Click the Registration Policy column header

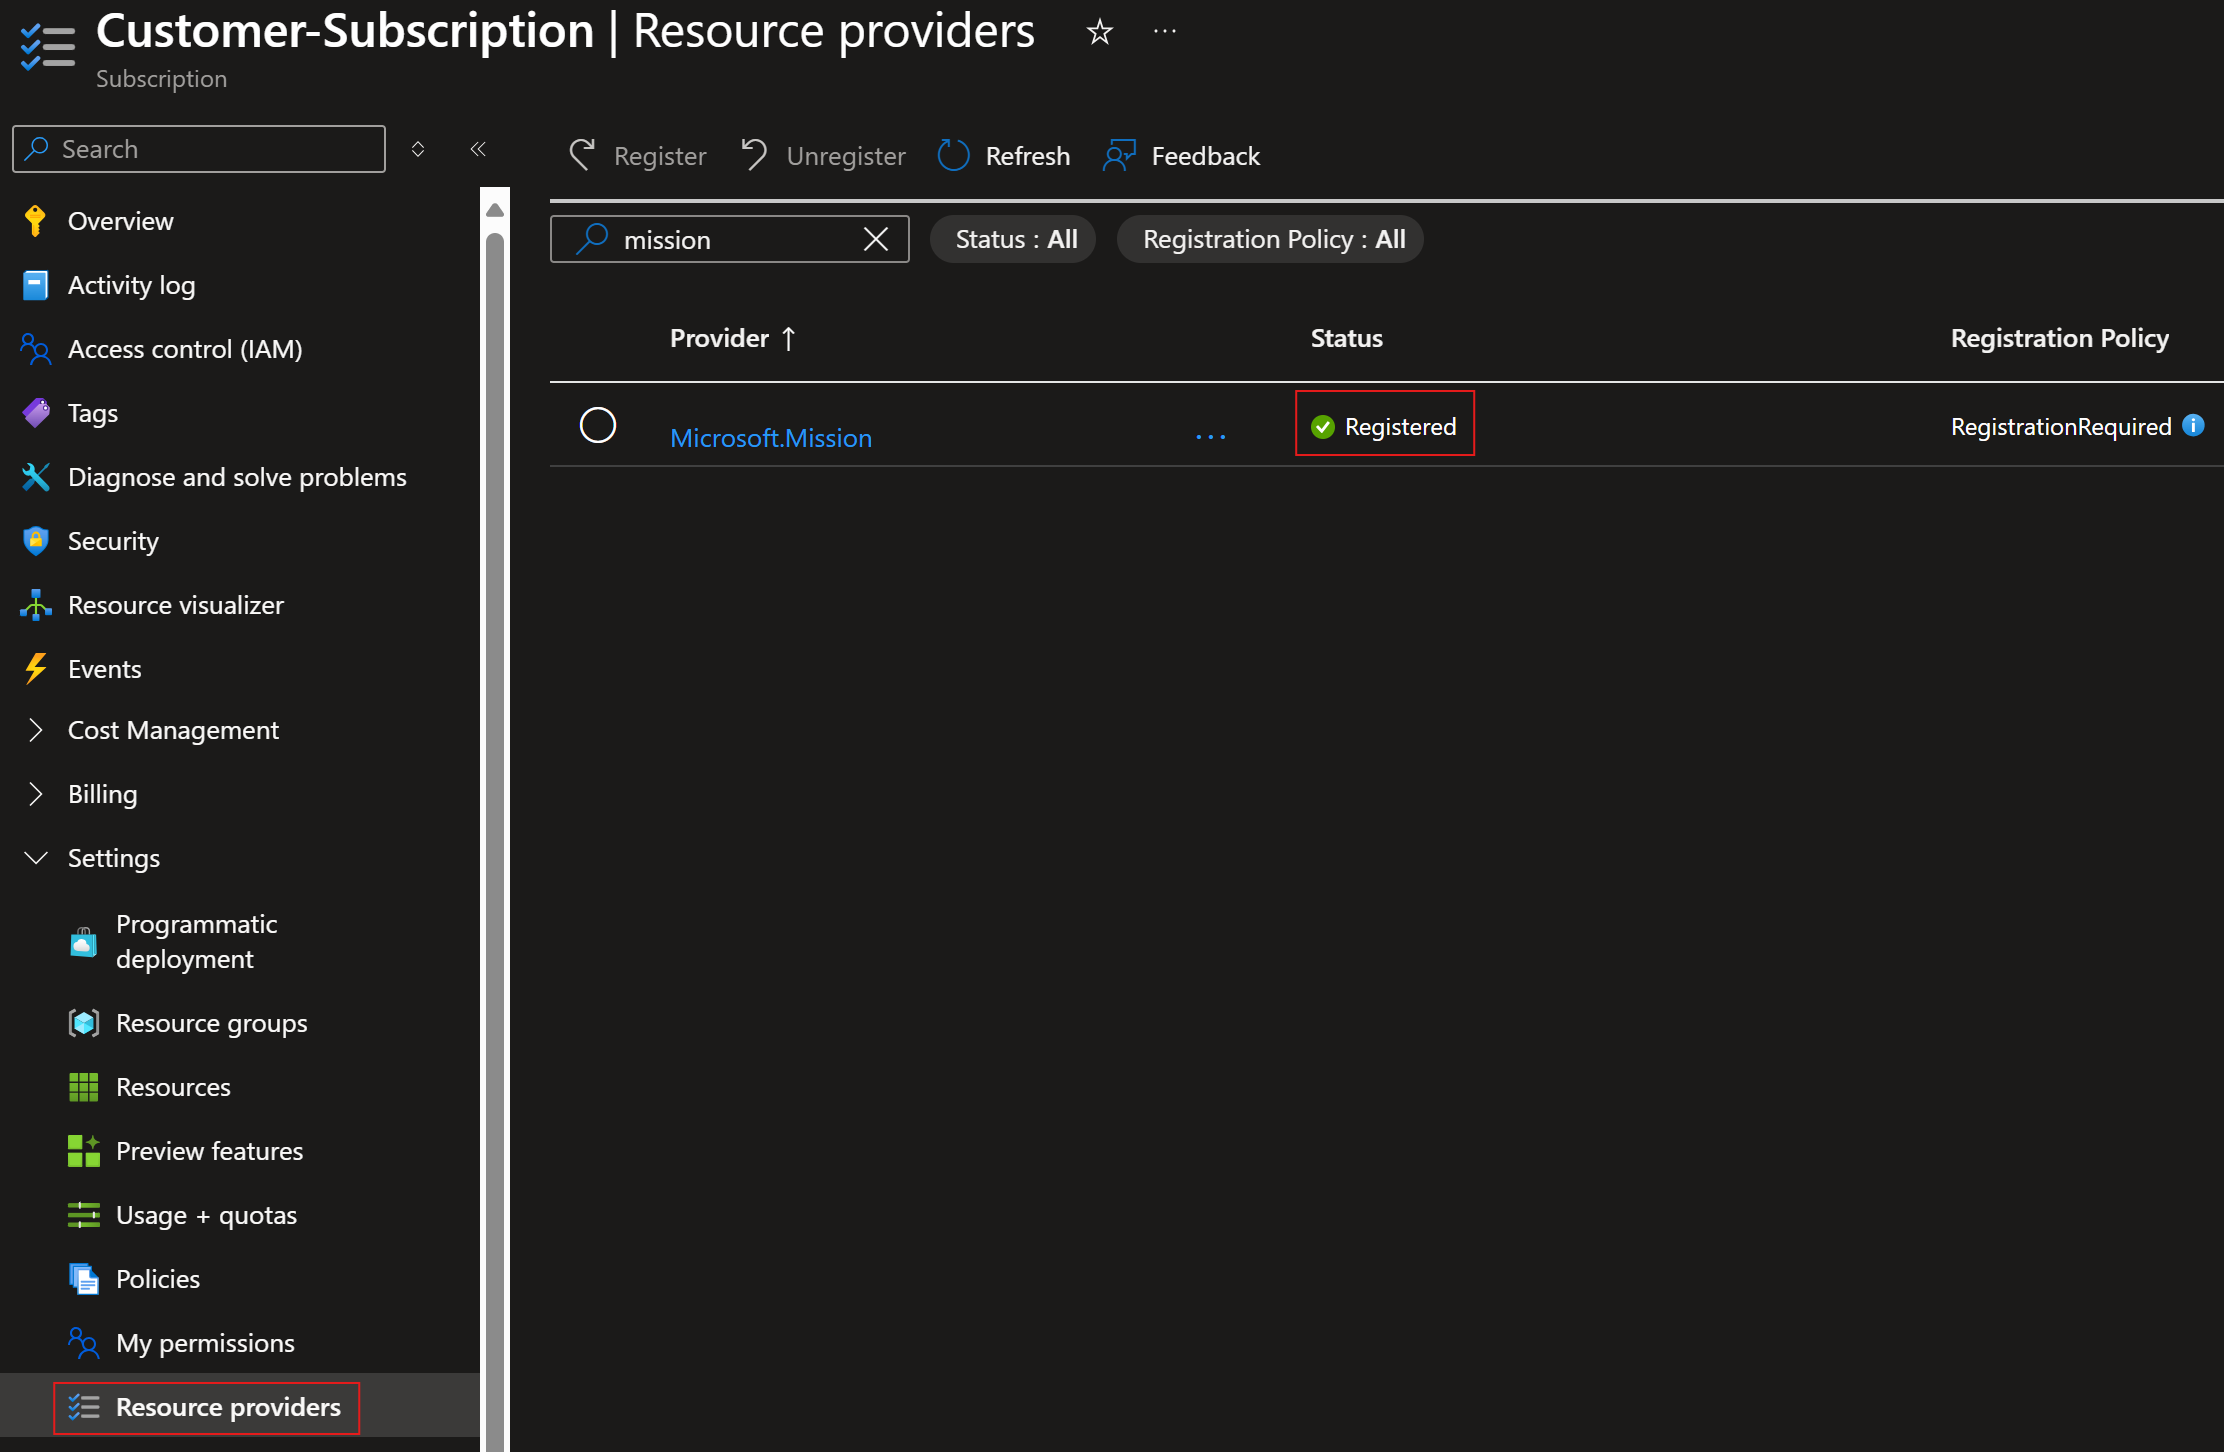(x=2060, y=338)
